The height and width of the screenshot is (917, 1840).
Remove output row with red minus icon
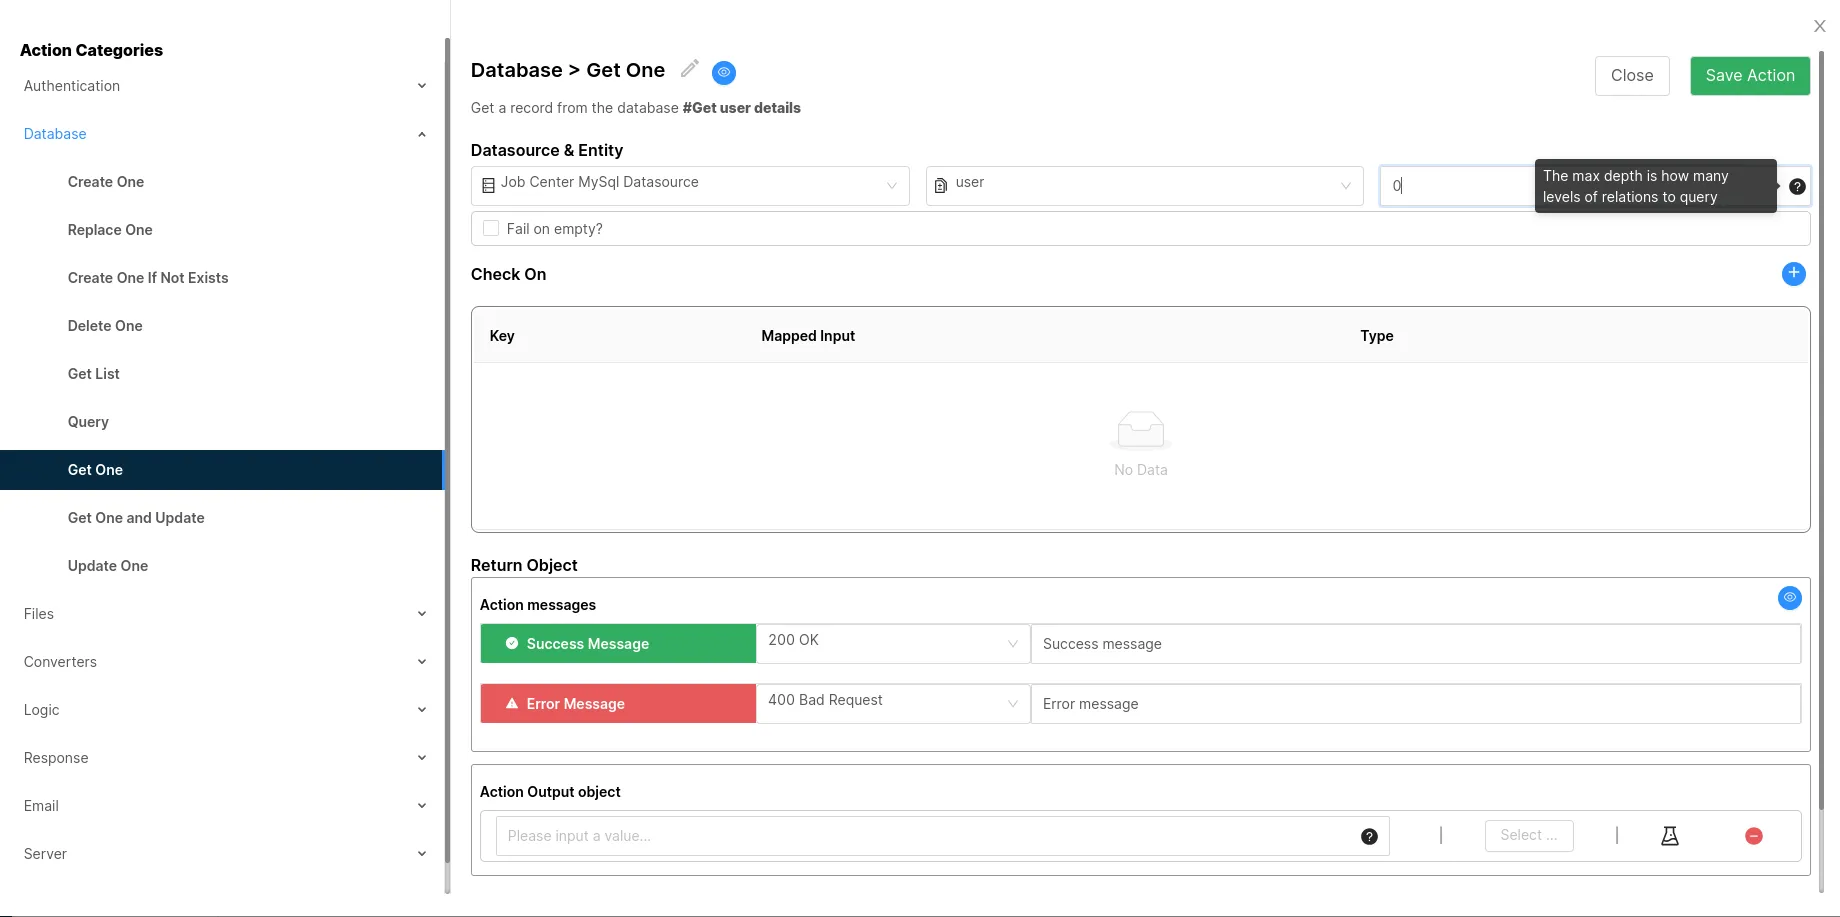tap(1753, 836)
